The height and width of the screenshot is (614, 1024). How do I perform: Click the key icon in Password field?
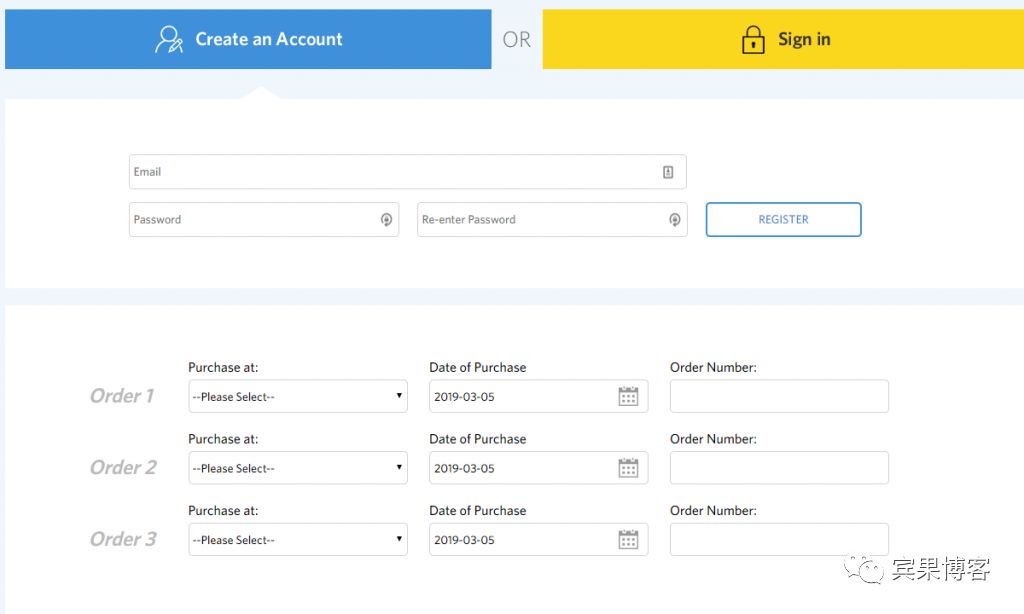click(386, 220)
